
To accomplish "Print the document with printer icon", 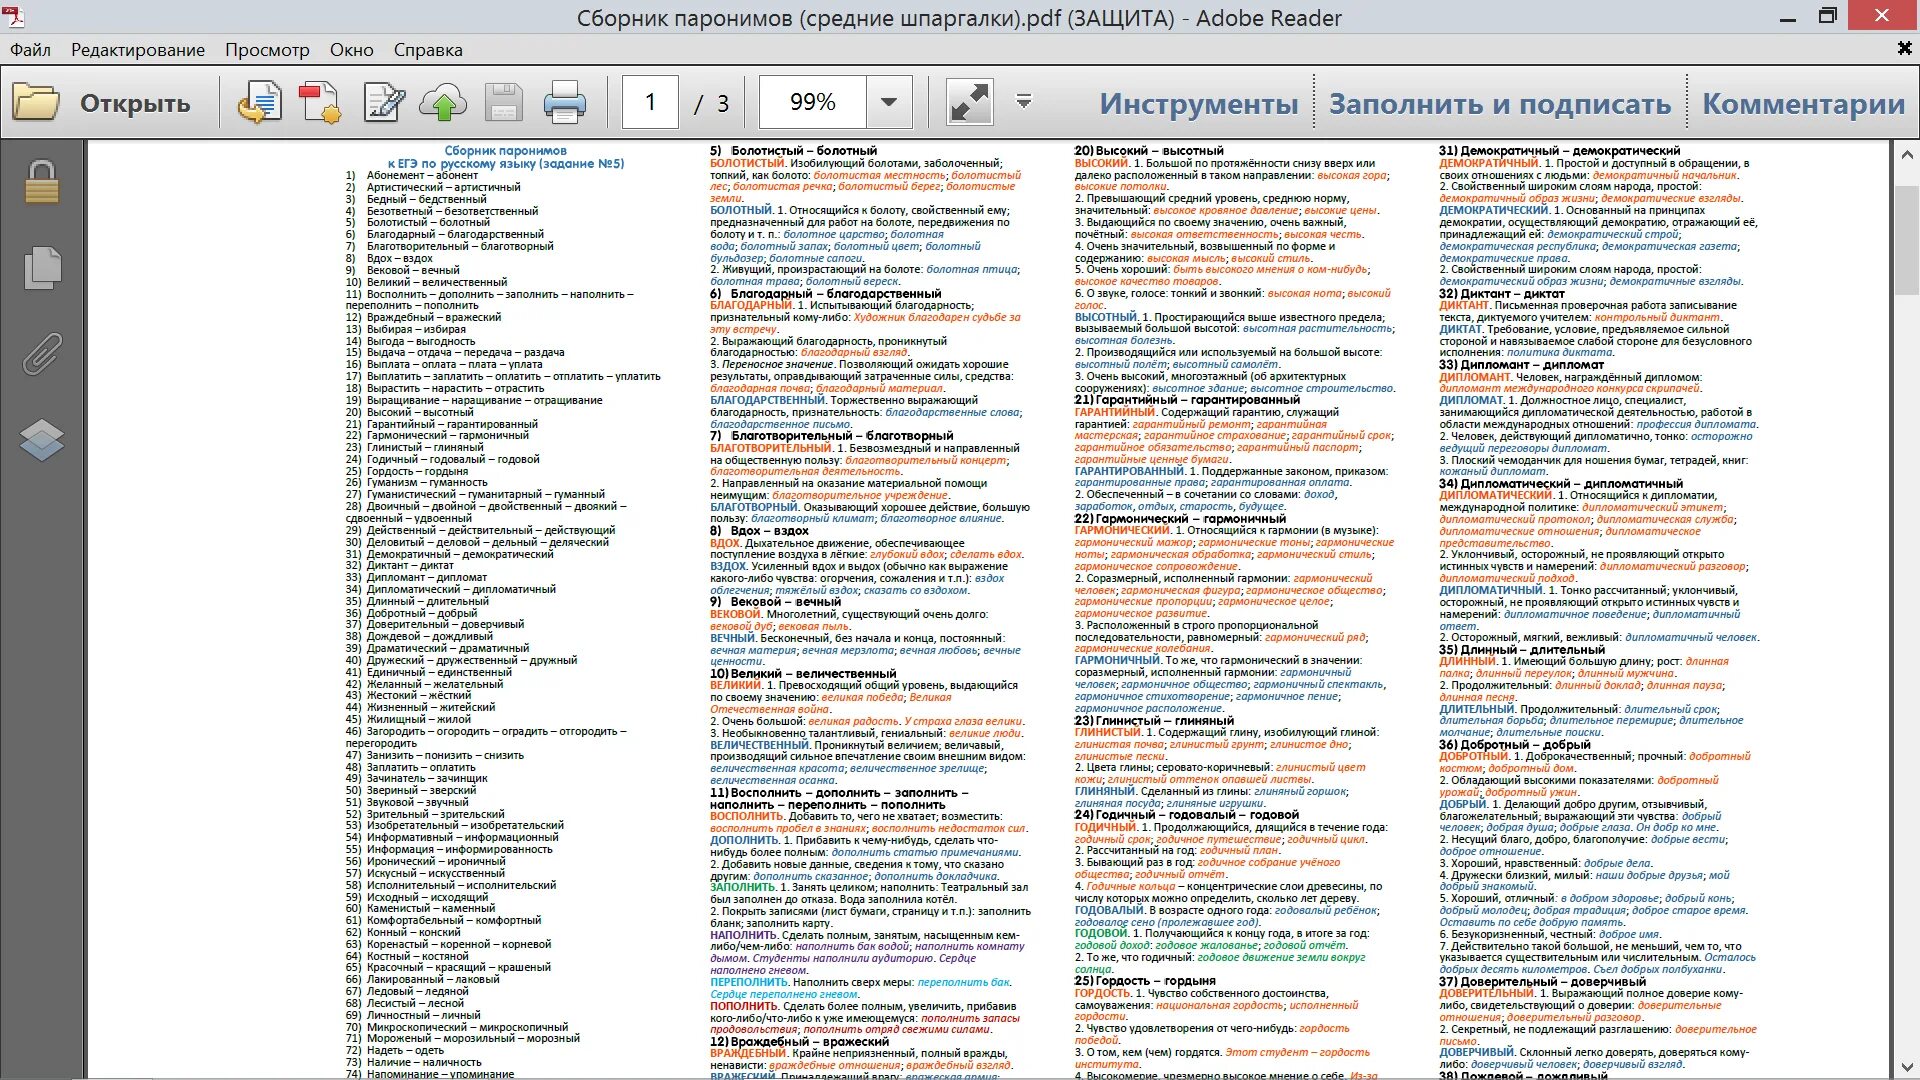I will pos(564,103).
